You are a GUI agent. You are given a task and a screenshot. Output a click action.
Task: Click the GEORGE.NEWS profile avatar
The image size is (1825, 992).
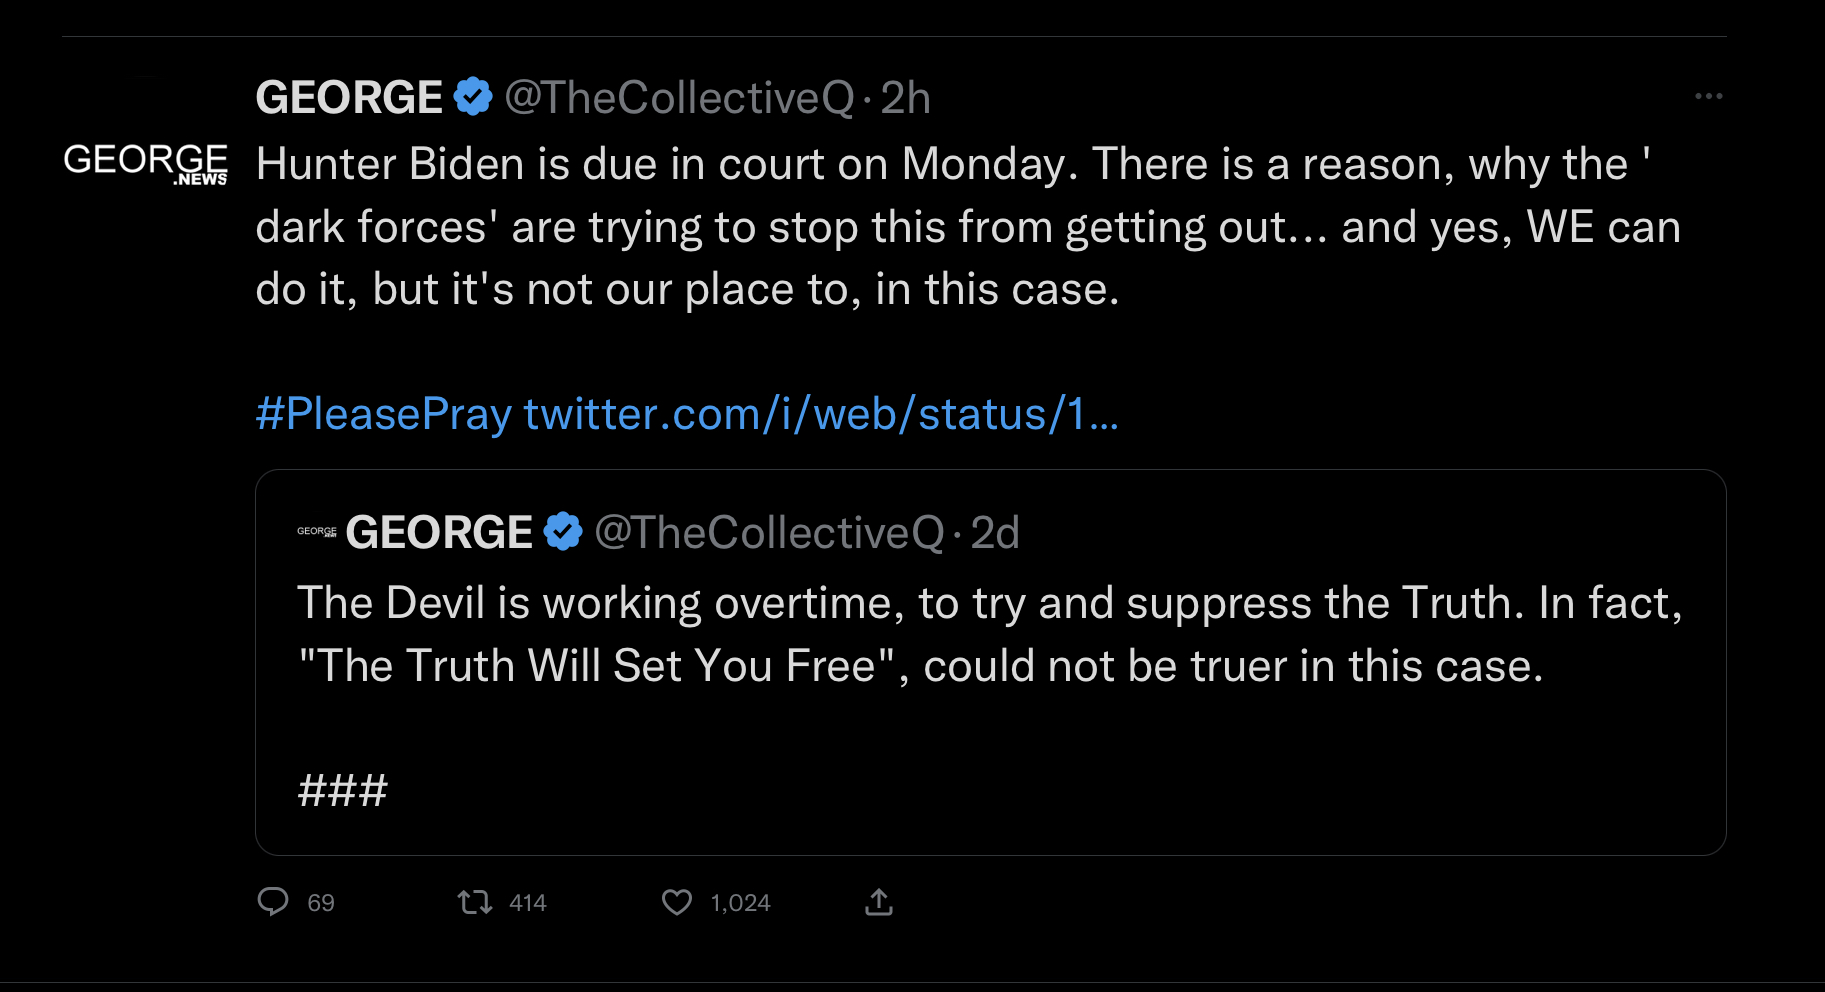point(146,163)
